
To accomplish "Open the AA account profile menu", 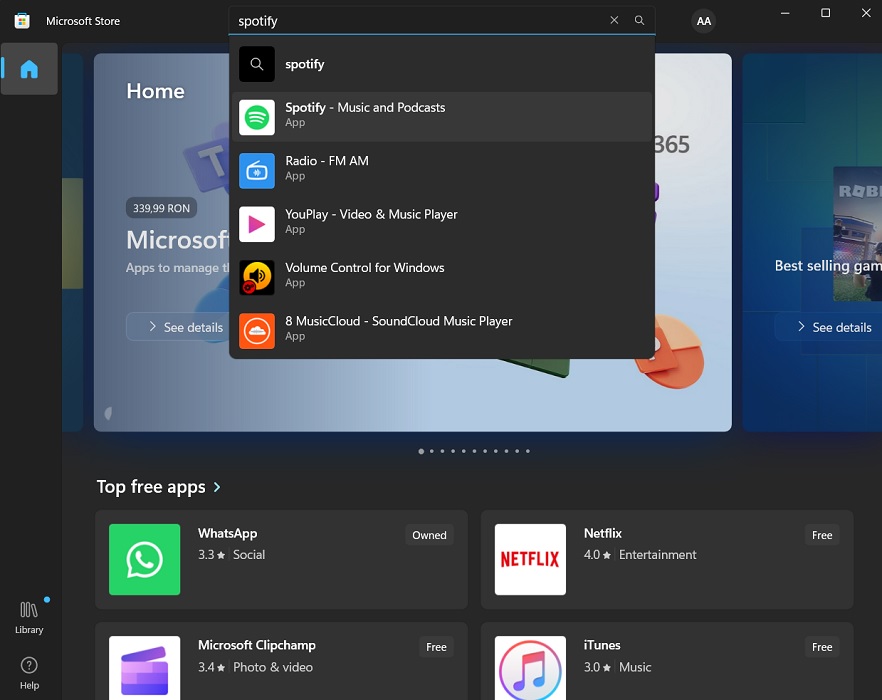I will coord(703,20).
